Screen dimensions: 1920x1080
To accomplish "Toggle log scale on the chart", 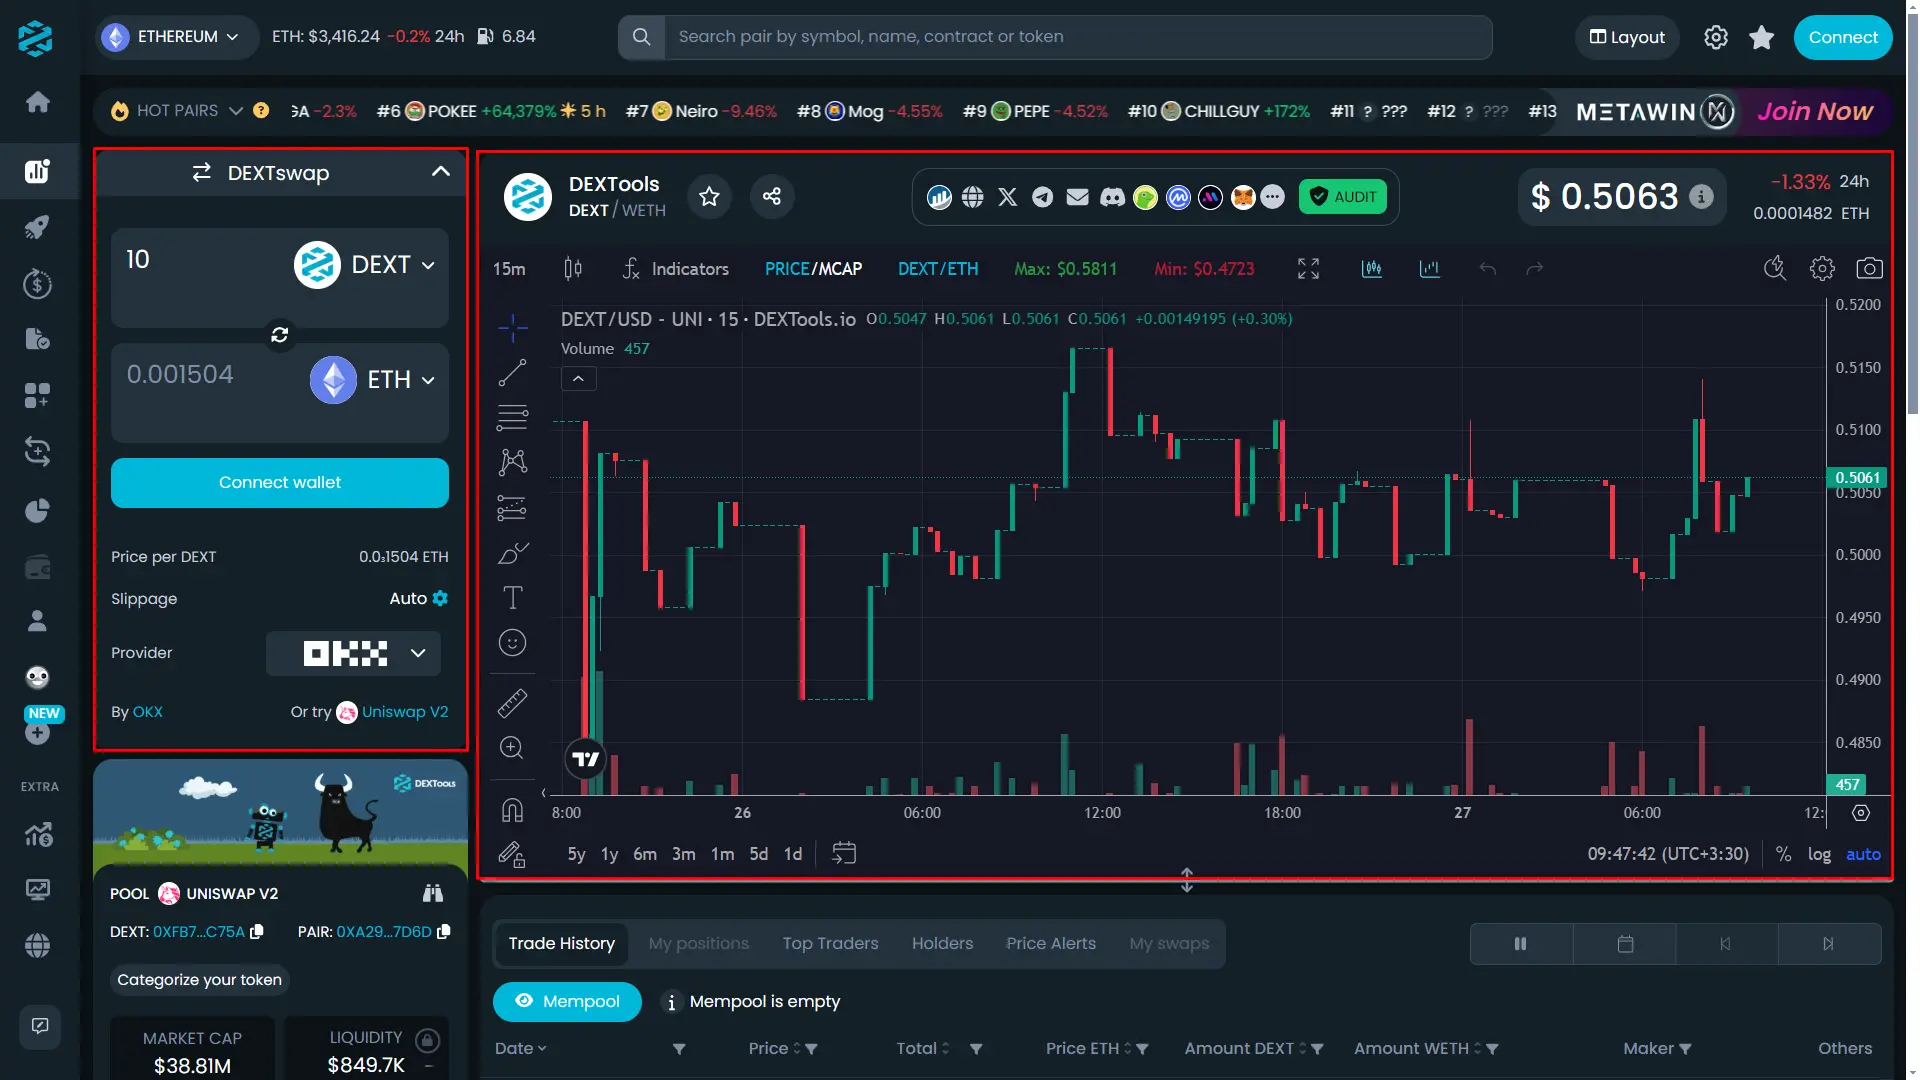I will point(1819,854).
